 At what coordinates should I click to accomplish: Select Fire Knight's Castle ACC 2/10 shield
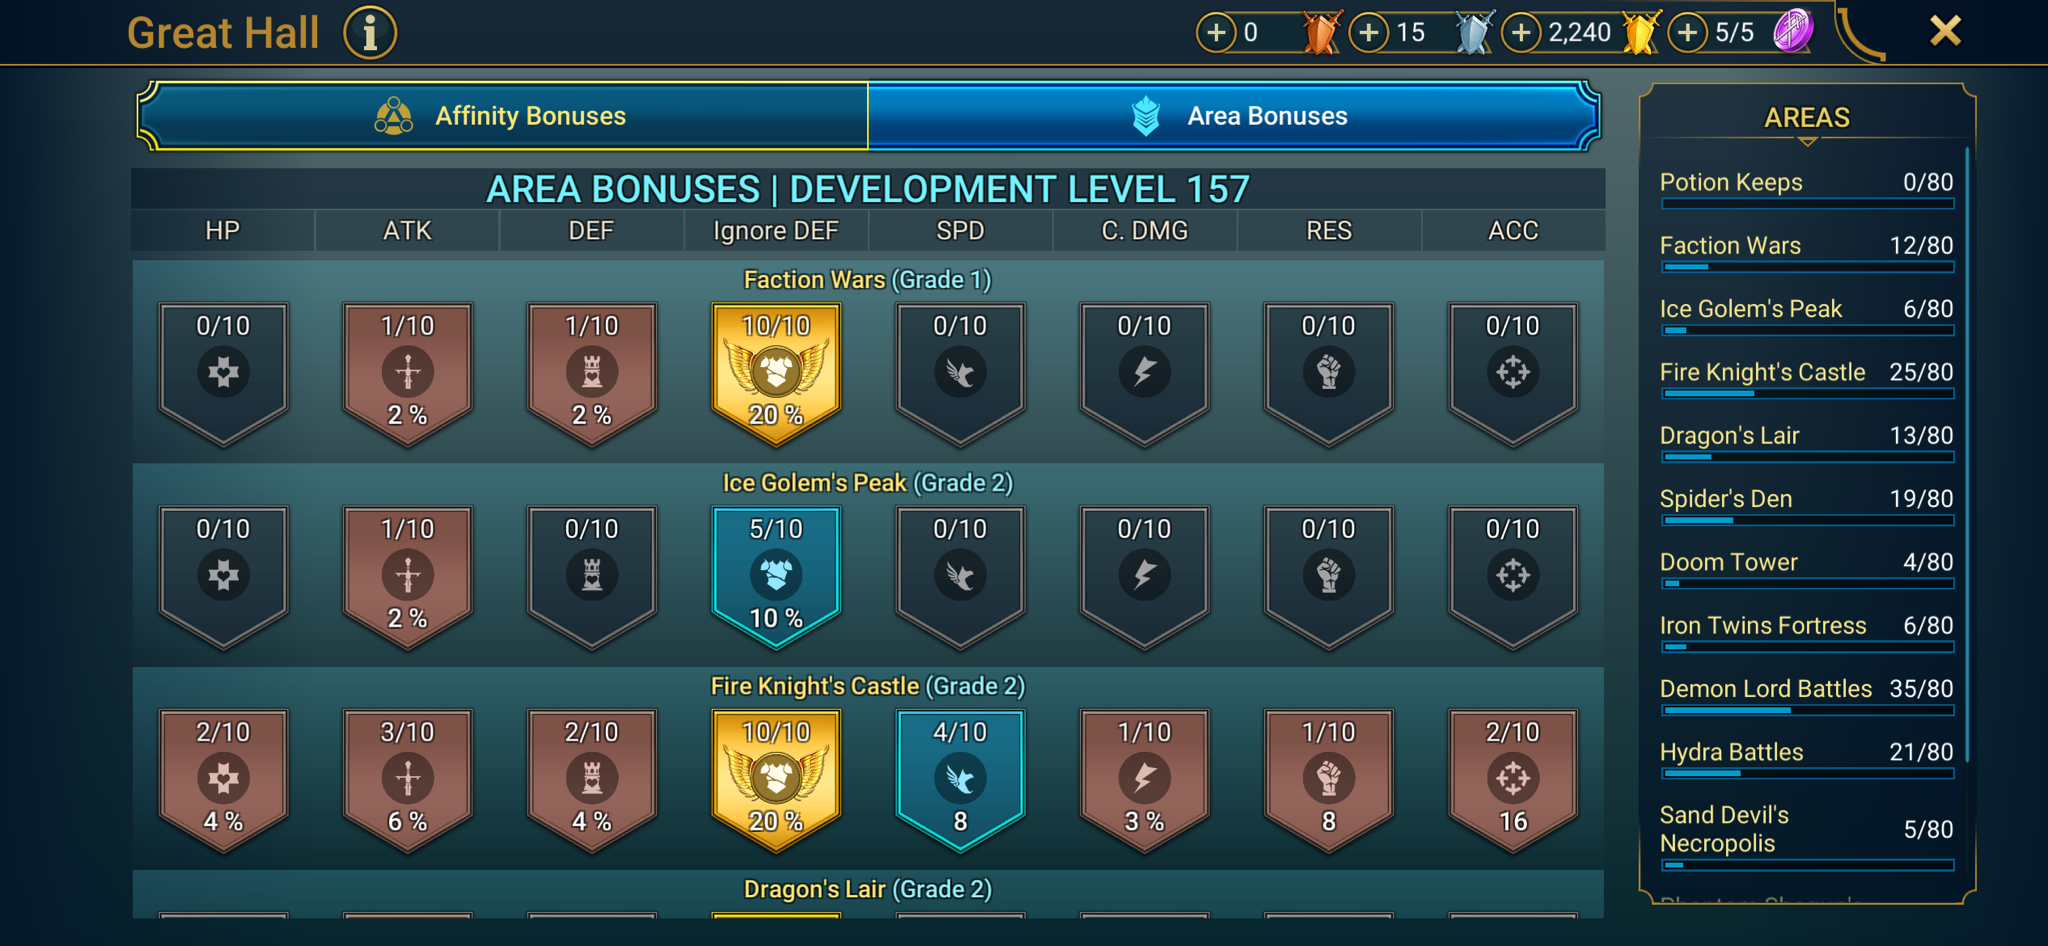pyautogui.click(x=1513, y=779)
